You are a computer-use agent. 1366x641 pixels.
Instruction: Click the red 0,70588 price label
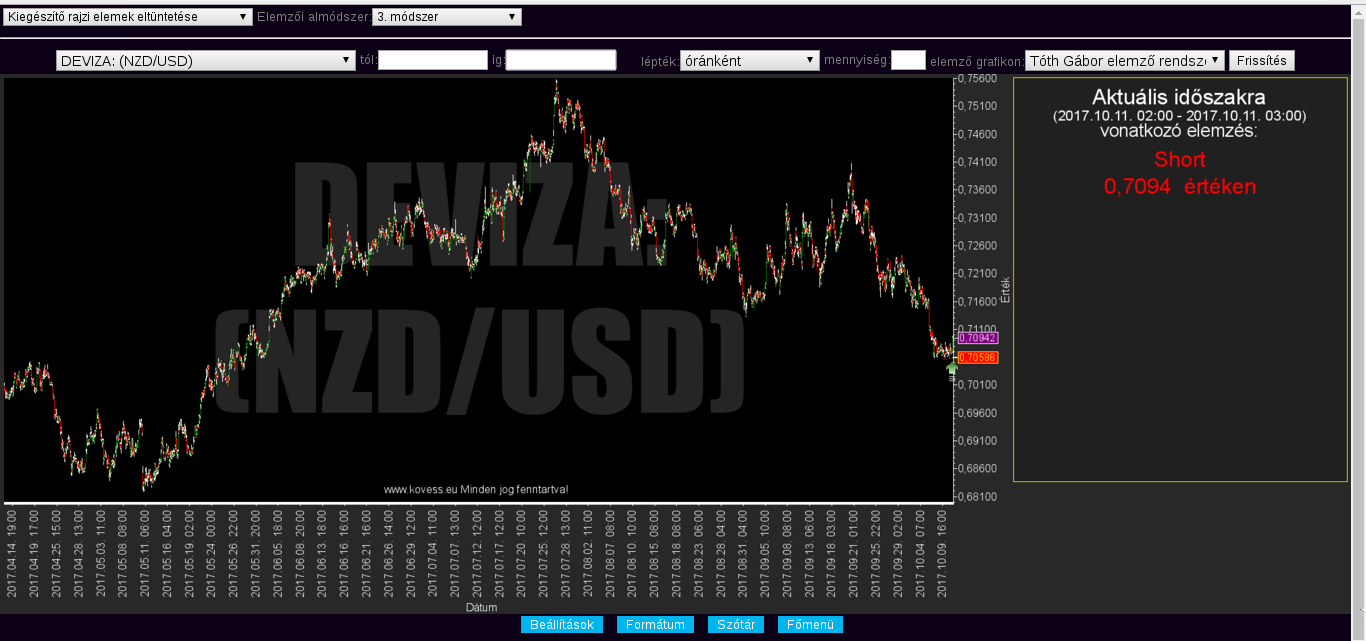tap(977, 357)
